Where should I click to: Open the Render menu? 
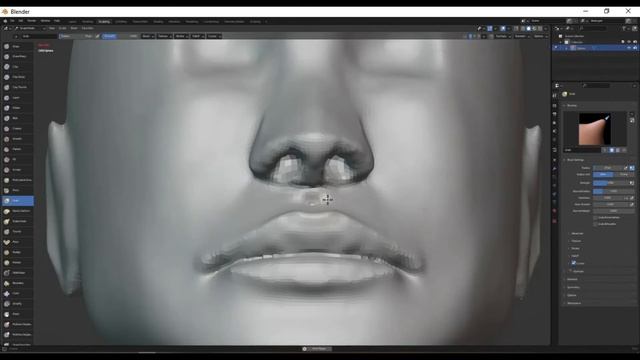point(31,21)
